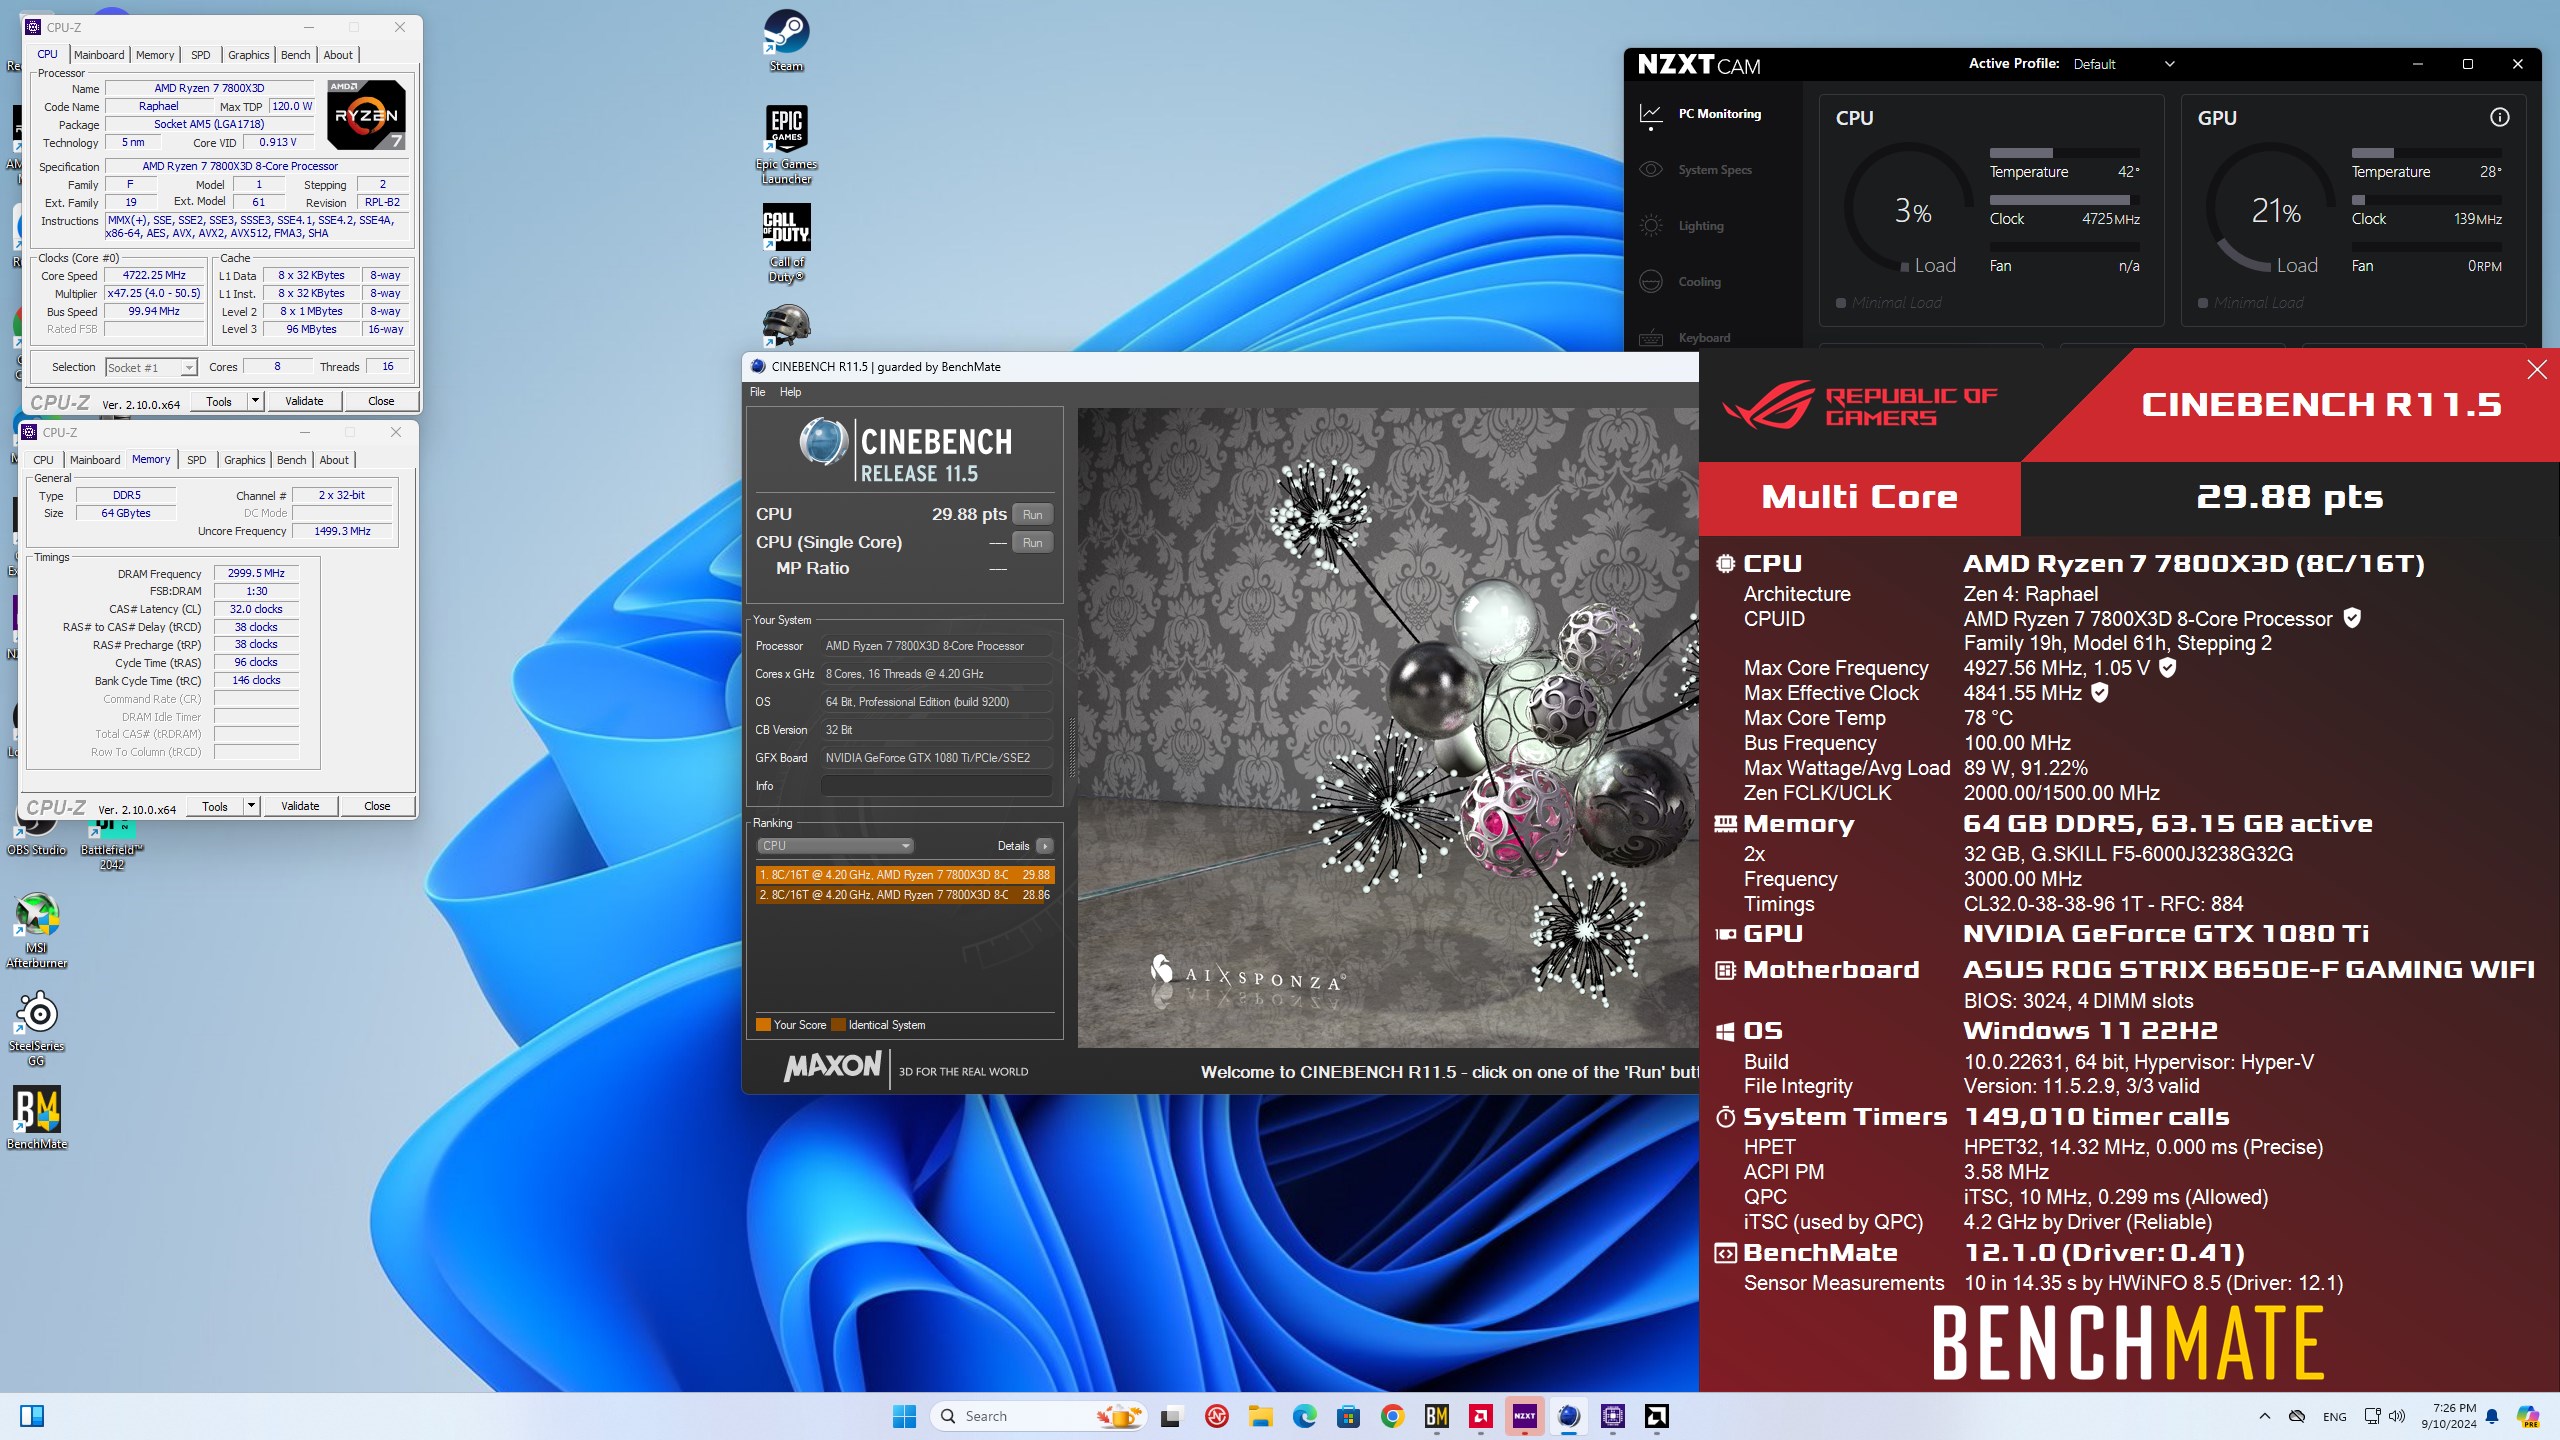Click the Windows Start button

click(904, 1416)
